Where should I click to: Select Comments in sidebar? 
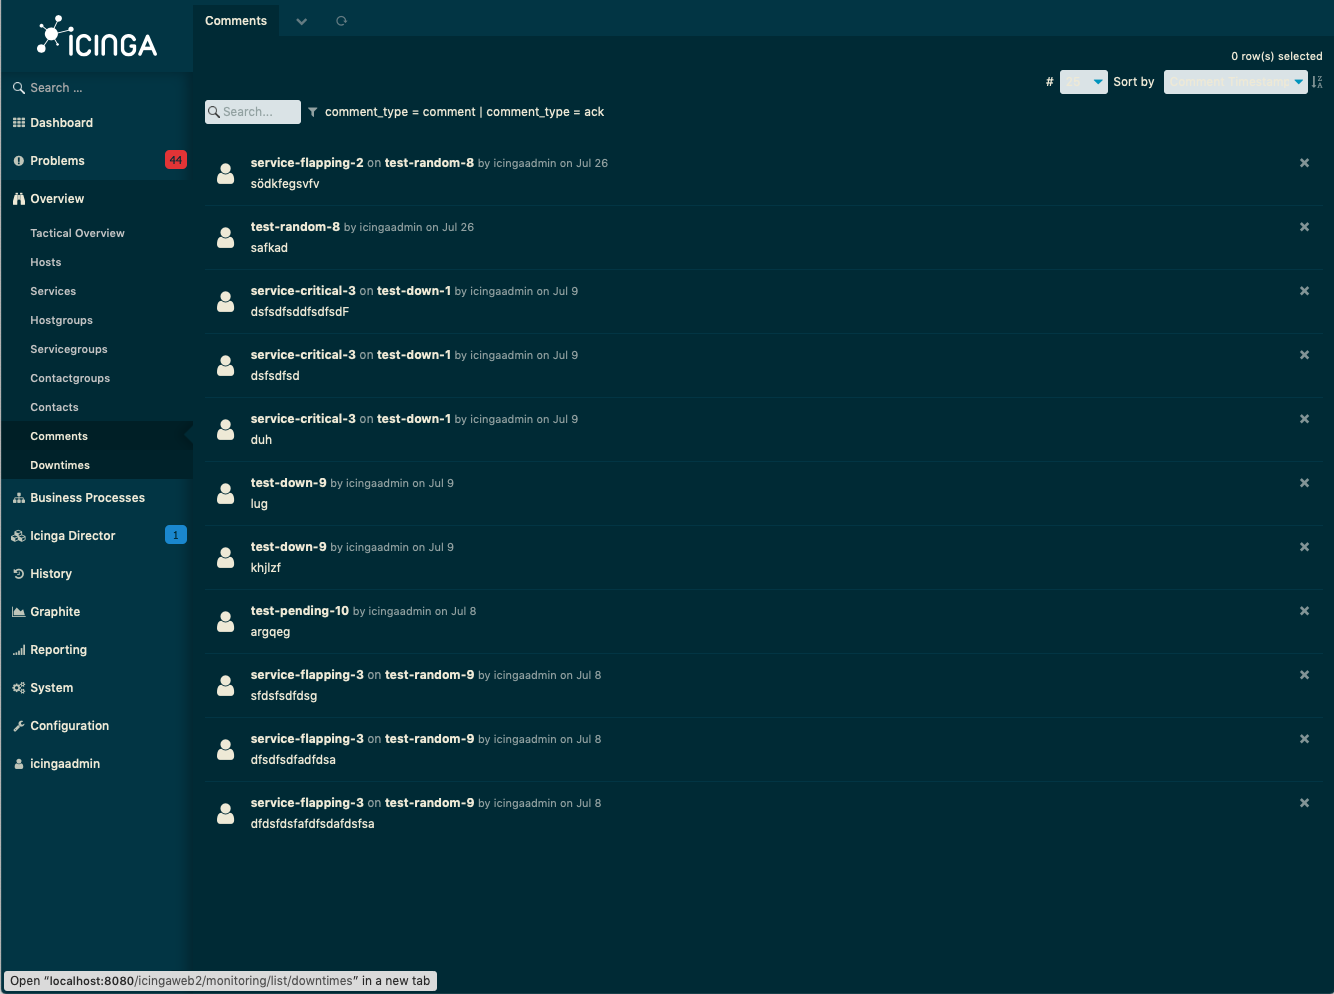click(x=59, y=436)
